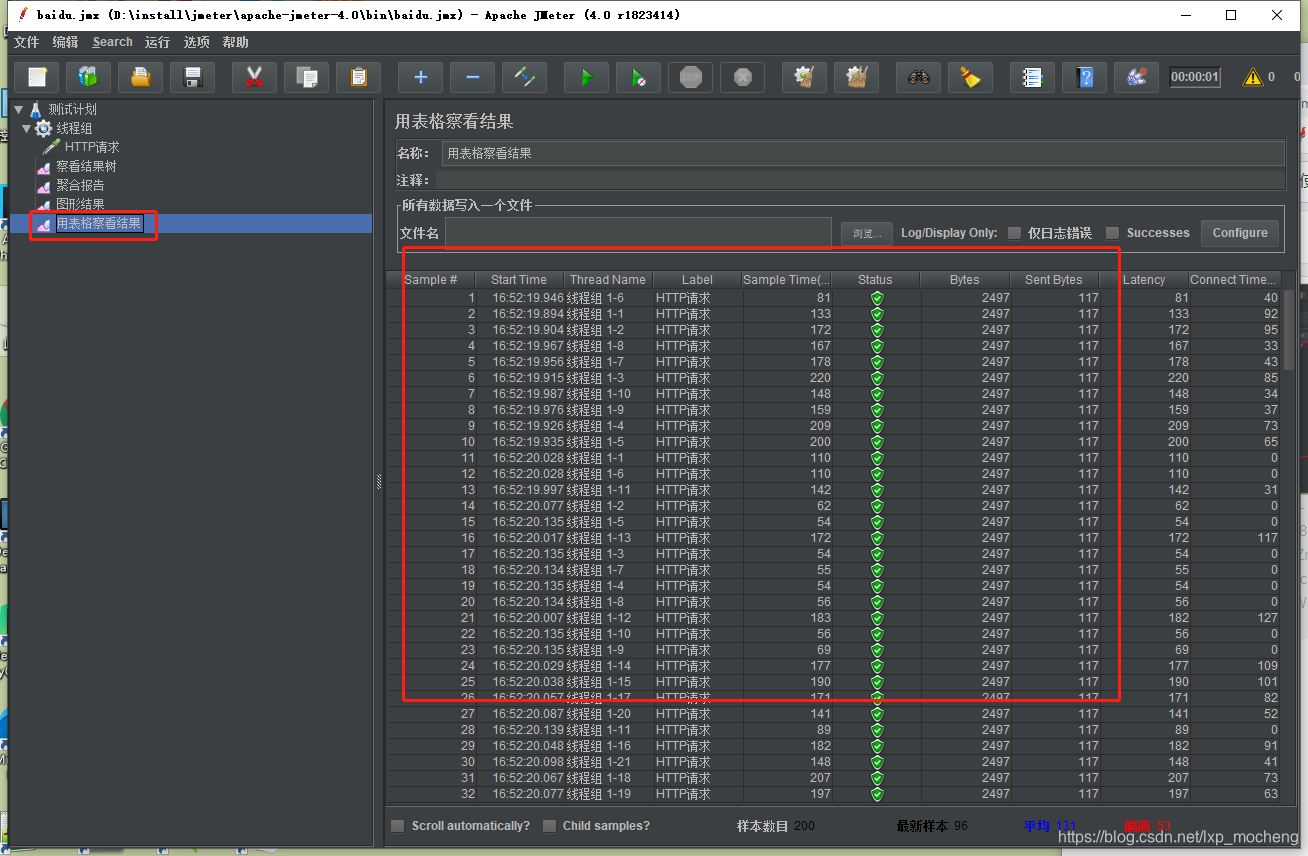Open the 帮助 menu
This screenshot has height=856, width=1308.
[x=236, y=42]
